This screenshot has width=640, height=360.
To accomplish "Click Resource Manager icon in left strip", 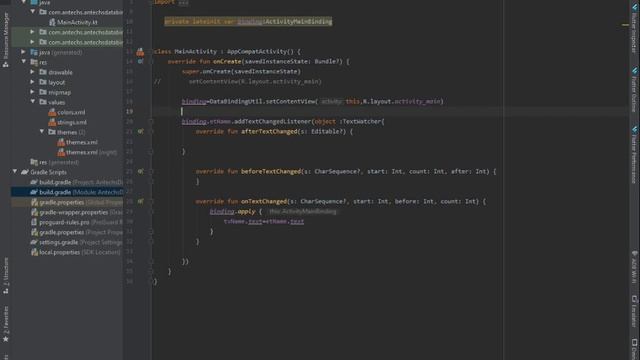I will pyautogui.click(x=5, y=64).
